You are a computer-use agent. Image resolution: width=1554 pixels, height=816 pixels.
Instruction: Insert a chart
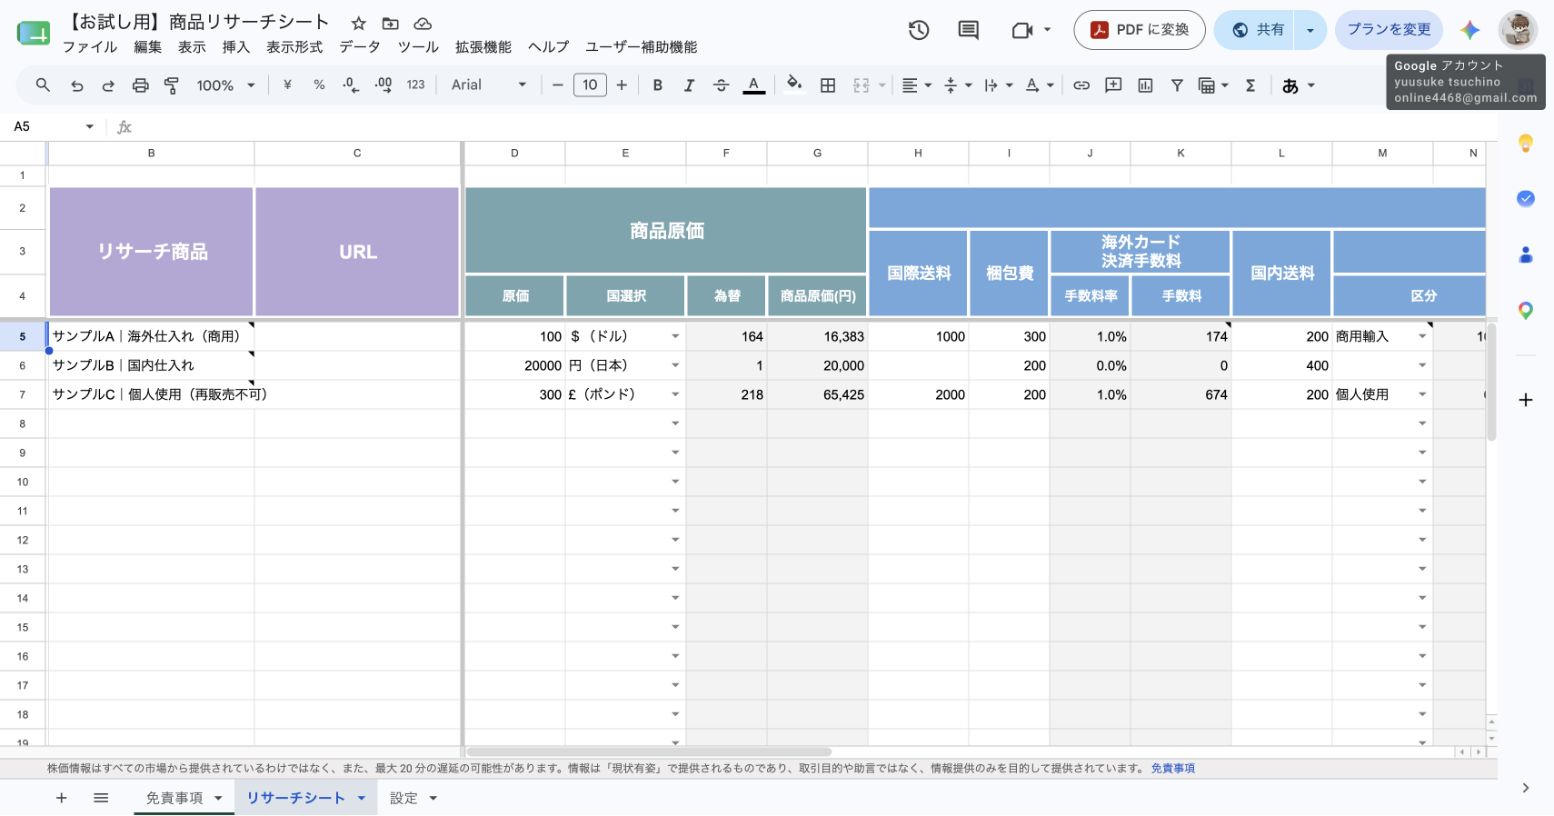click(x=1145, y=85)
